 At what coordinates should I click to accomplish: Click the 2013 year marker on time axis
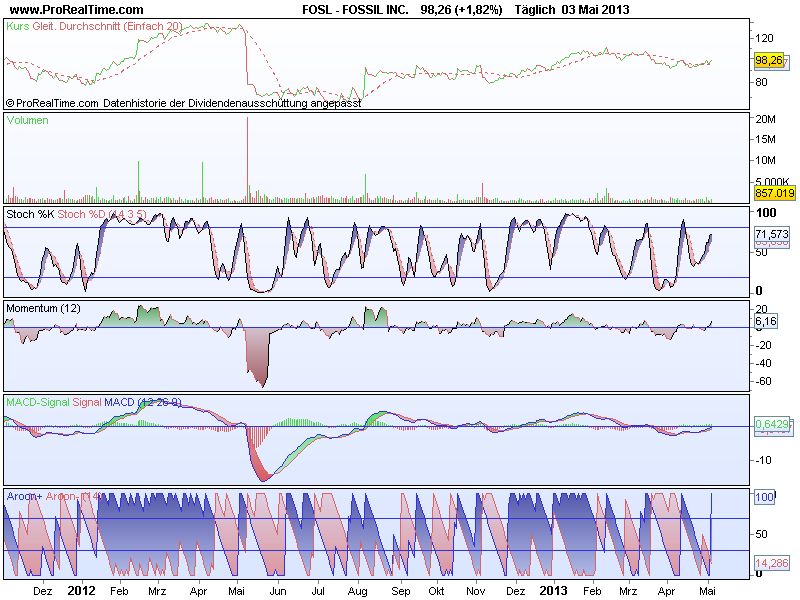[x=553, y=591]
